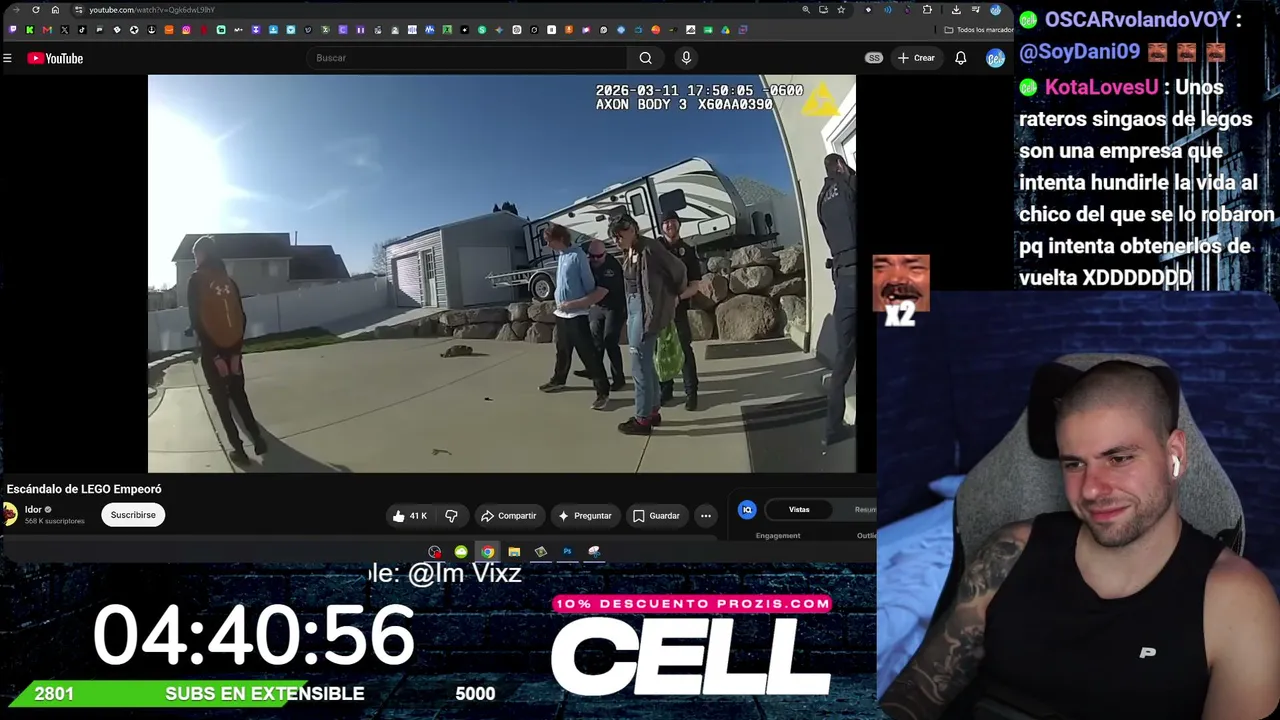Viewport: 1280px width, 720px height.
Task: Click the SS badge beside Crear
Action: point(874,58)
